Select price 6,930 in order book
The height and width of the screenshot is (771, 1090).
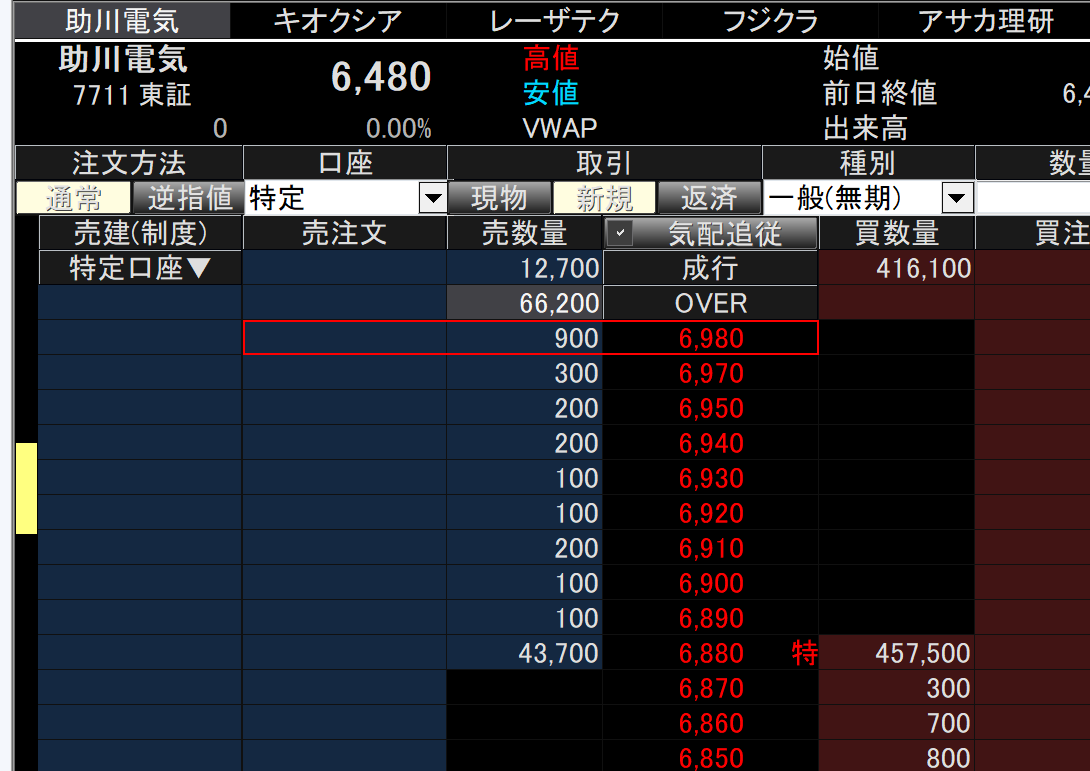click(x=711, y=478)
